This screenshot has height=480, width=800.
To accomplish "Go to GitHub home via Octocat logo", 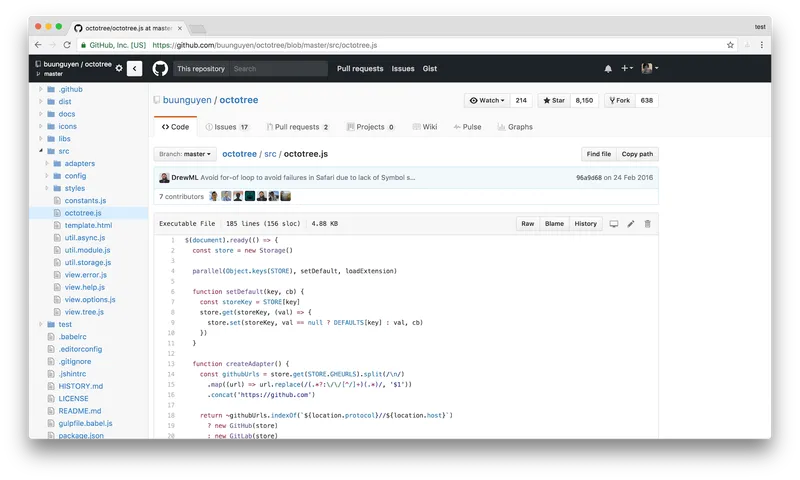I will pyautogui.click(x=160, y=68).
